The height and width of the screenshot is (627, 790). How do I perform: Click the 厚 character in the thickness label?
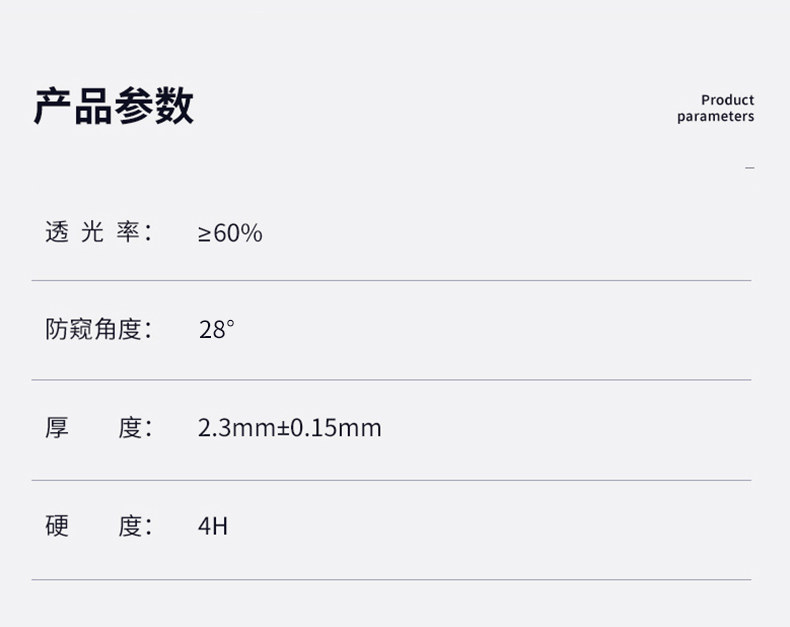(x=57, y=428)
